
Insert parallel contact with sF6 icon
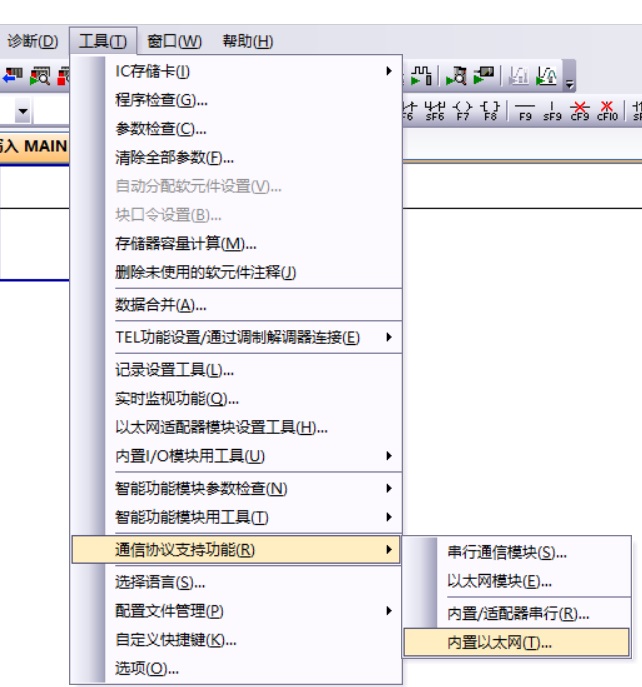(x=434, y=108)
